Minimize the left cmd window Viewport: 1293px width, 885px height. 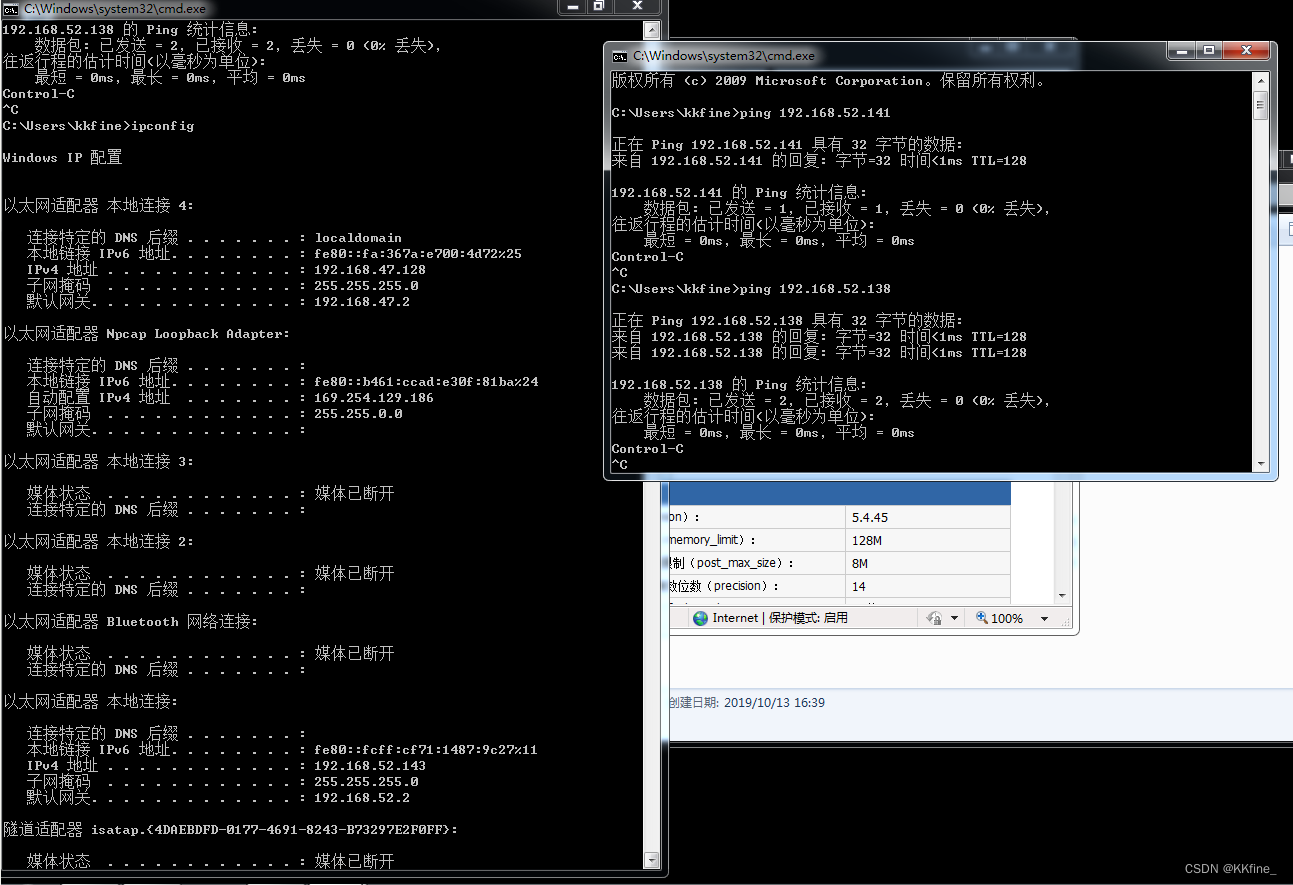(571, 6)
